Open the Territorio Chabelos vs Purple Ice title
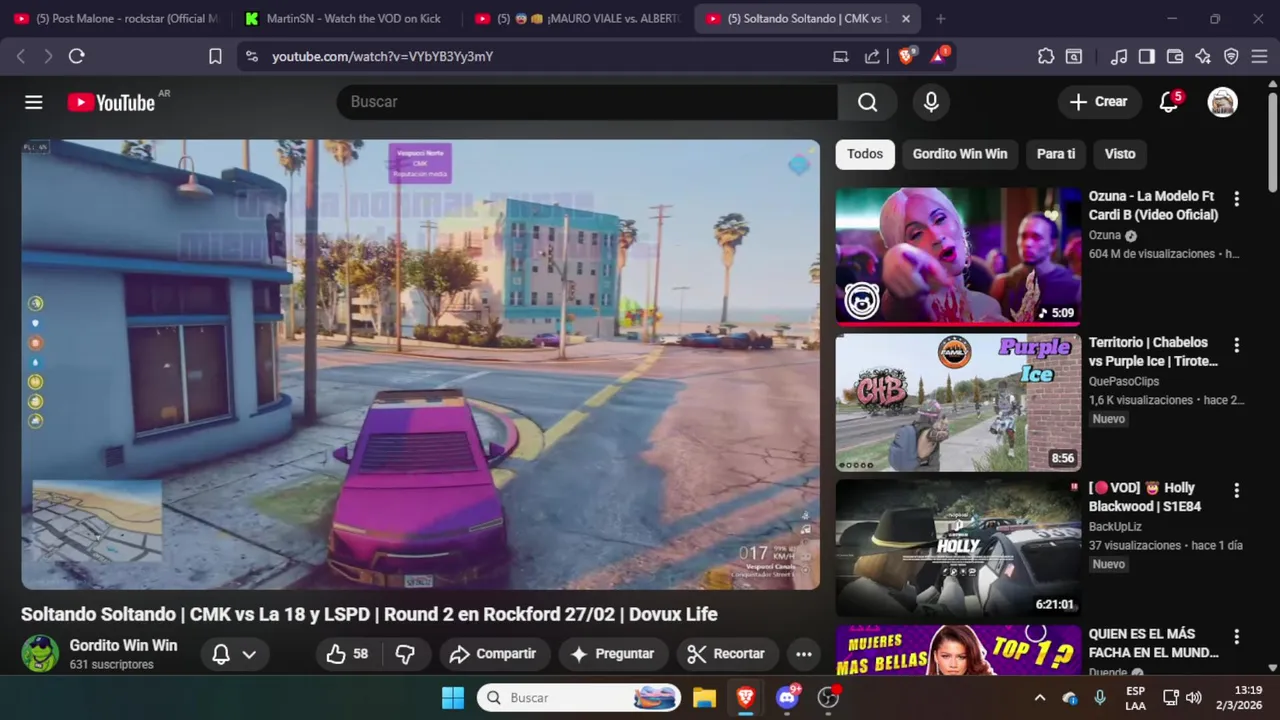 coord(1153,352)
